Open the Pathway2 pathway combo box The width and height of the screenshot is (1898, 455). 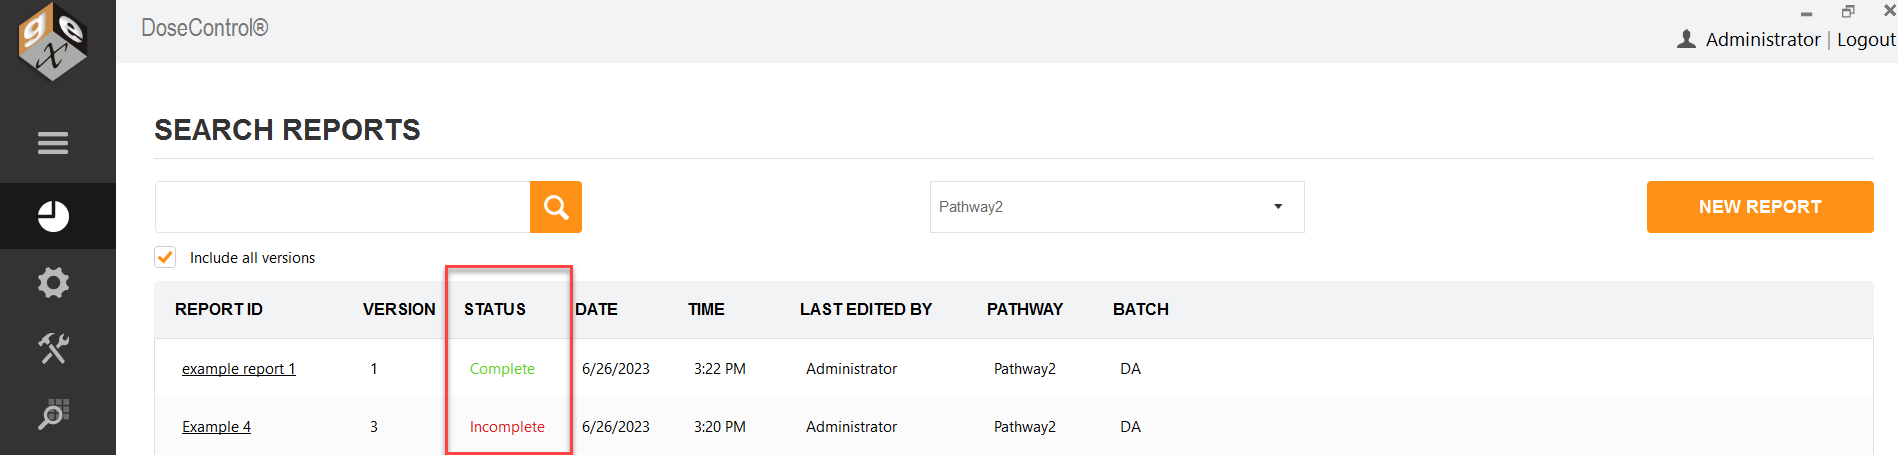[x=1117, y=207]
